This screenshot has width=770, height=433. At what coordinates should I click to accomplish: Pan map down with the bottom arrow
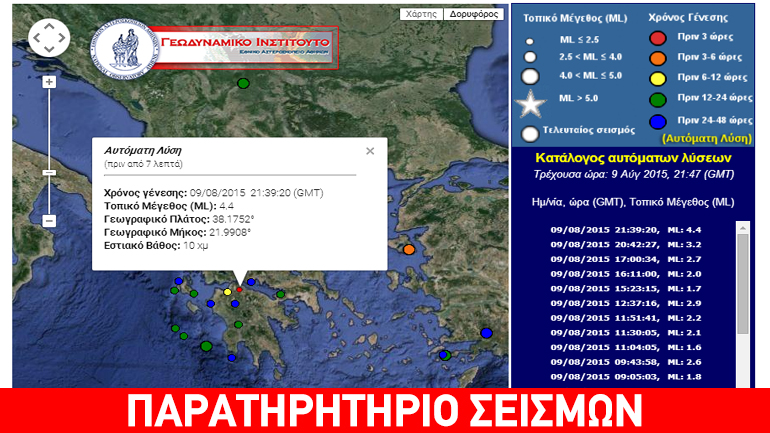coord(49,48)
